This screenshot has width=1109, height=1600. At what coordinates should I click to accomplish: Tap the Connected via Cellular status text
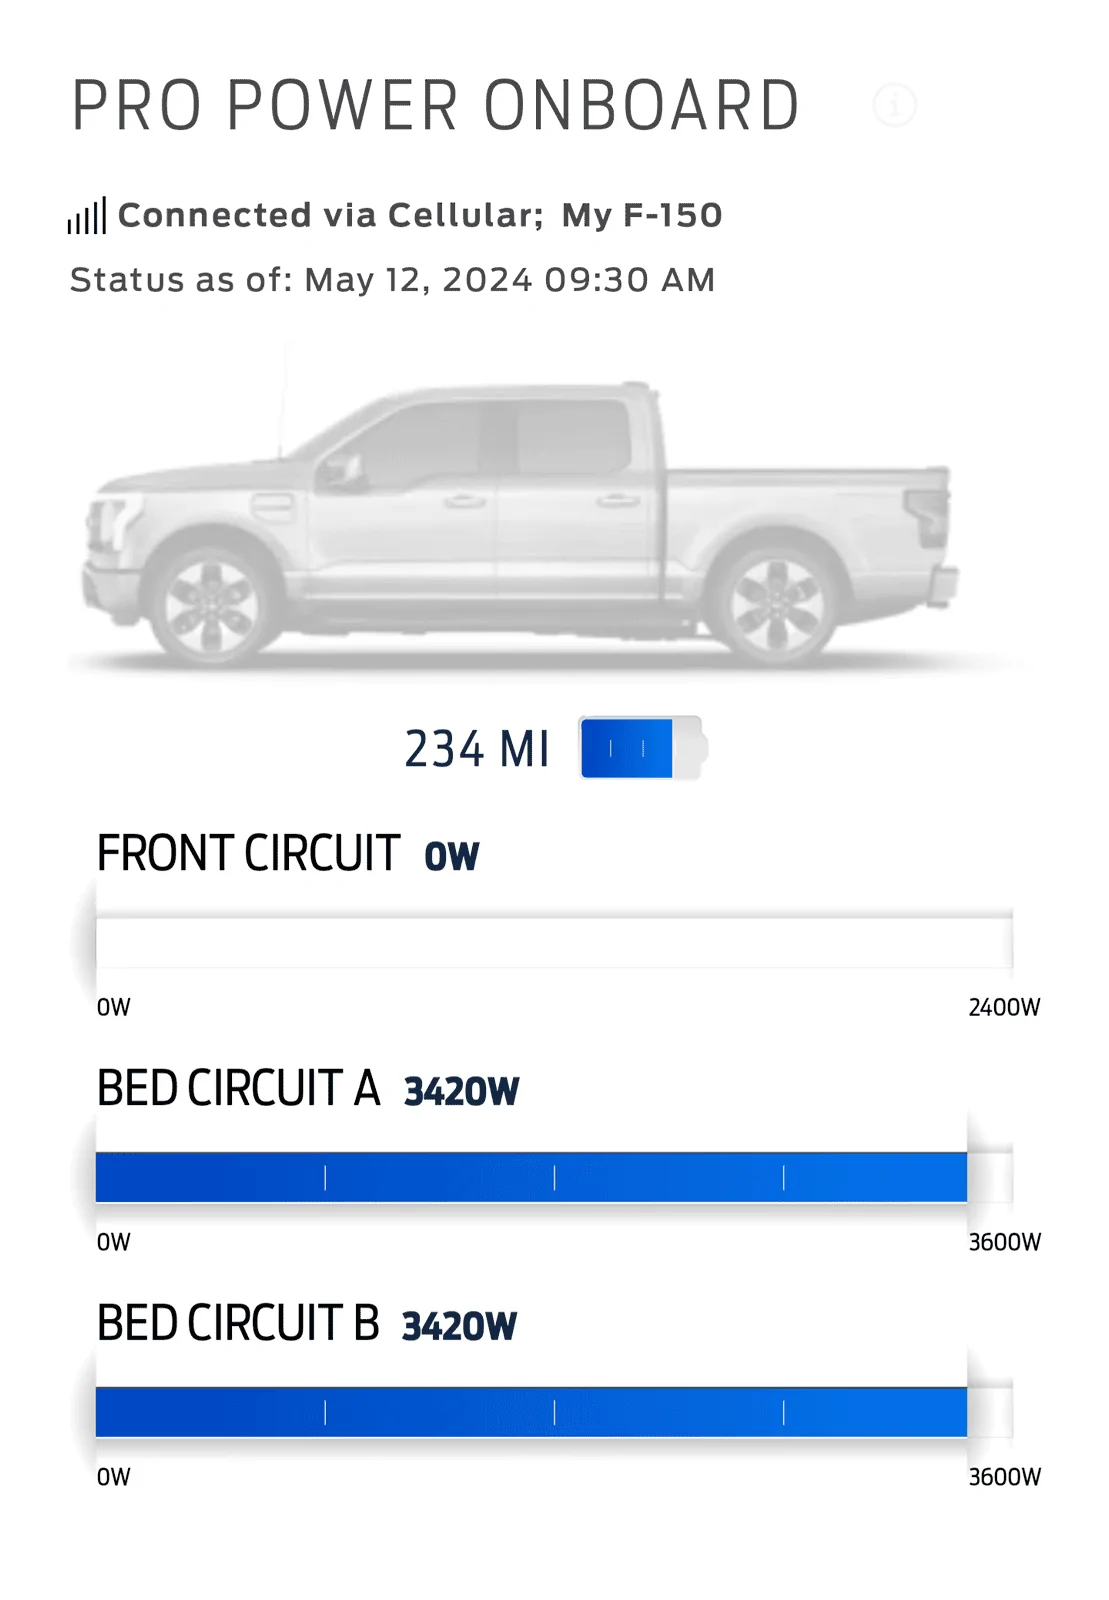(x=330, y=215)
